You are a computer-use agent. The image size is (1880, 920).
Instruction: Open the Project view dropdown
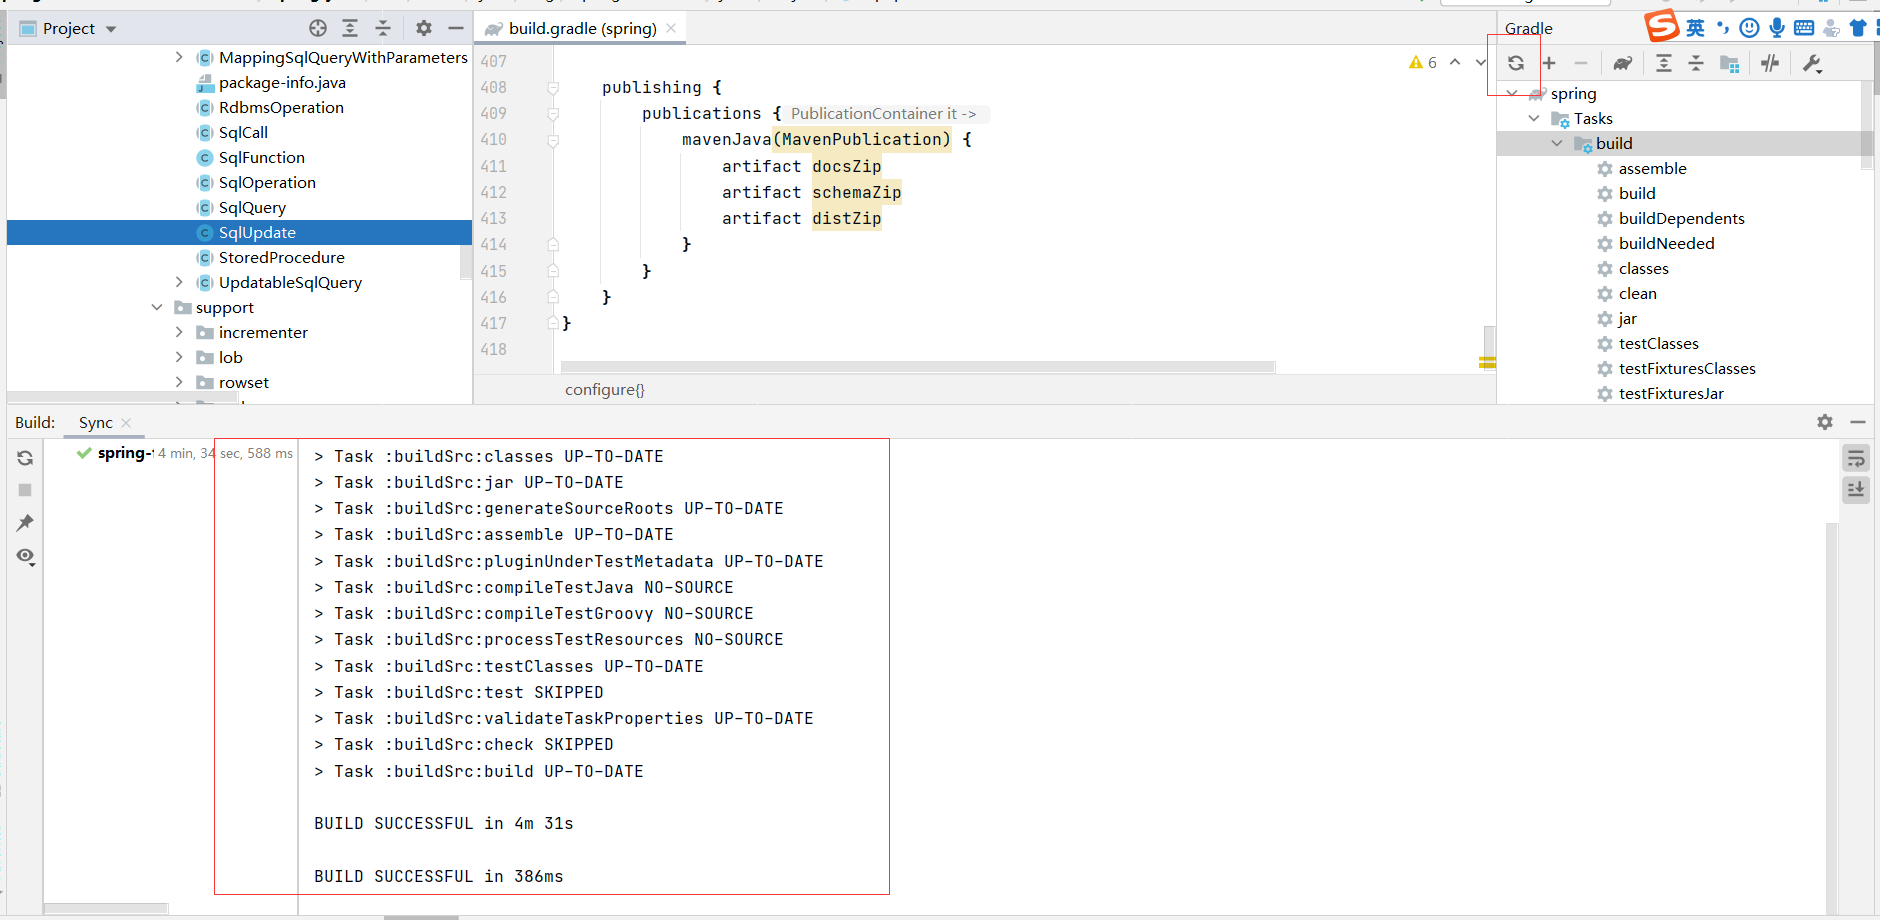point(111,29)
